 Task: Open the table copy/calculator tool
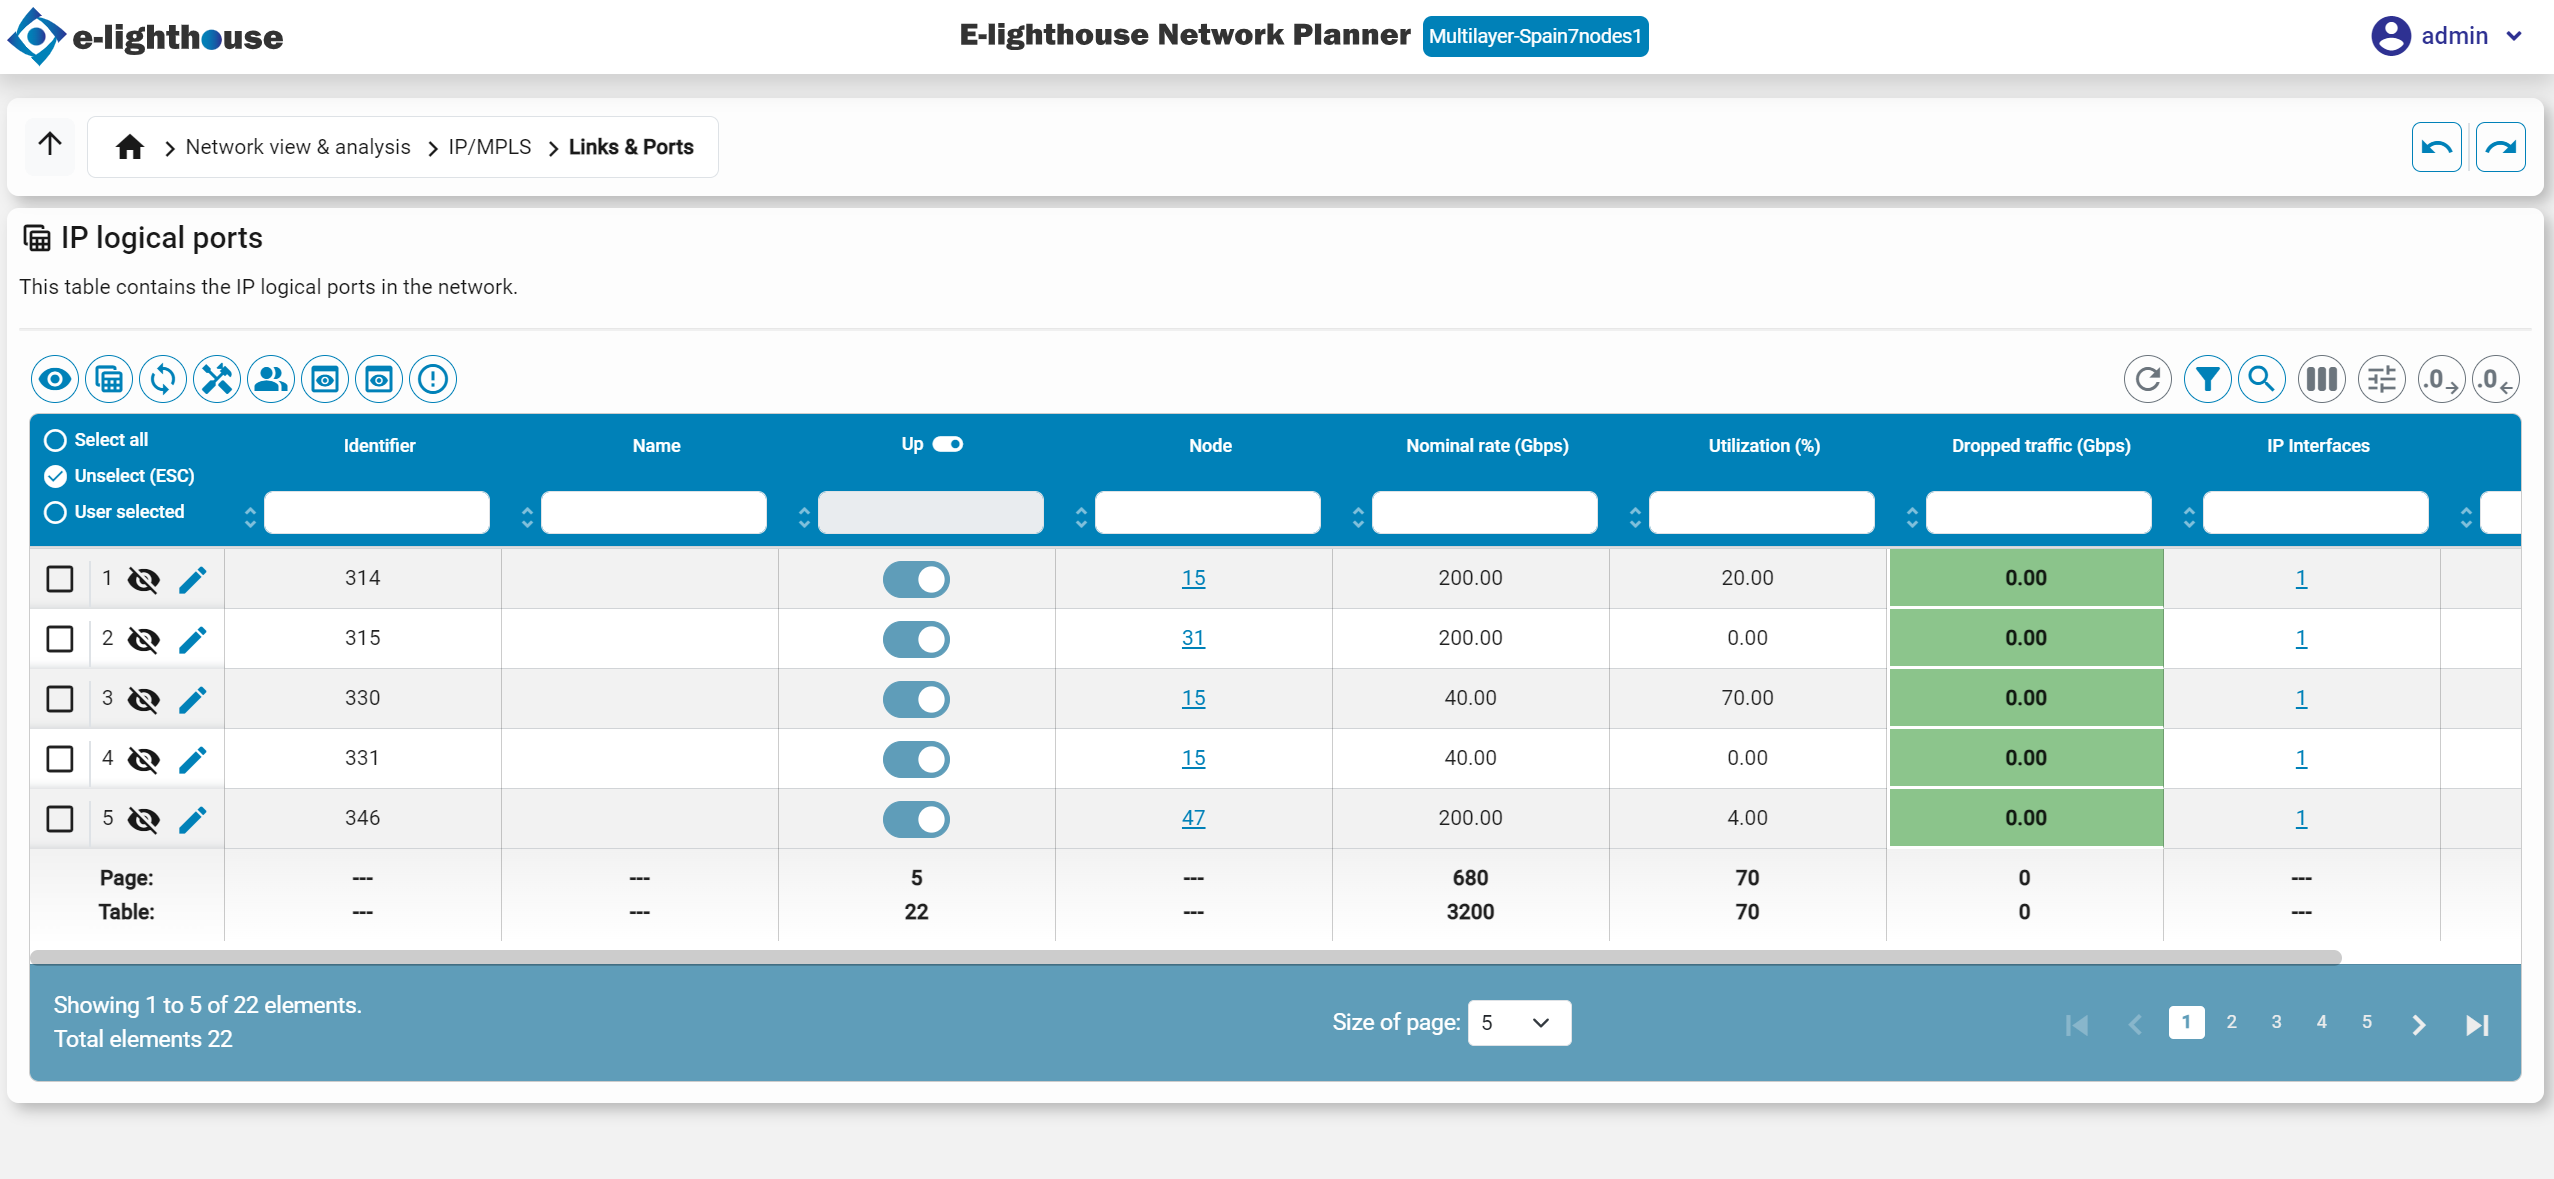(108, 379)
